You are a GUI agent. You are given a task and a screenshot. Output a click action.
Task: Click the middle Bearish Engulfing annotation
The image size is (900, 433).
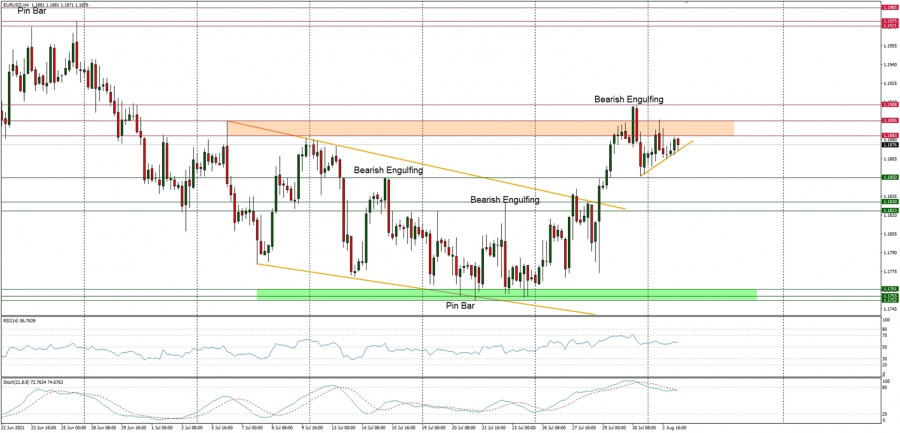tap(505, 200)
